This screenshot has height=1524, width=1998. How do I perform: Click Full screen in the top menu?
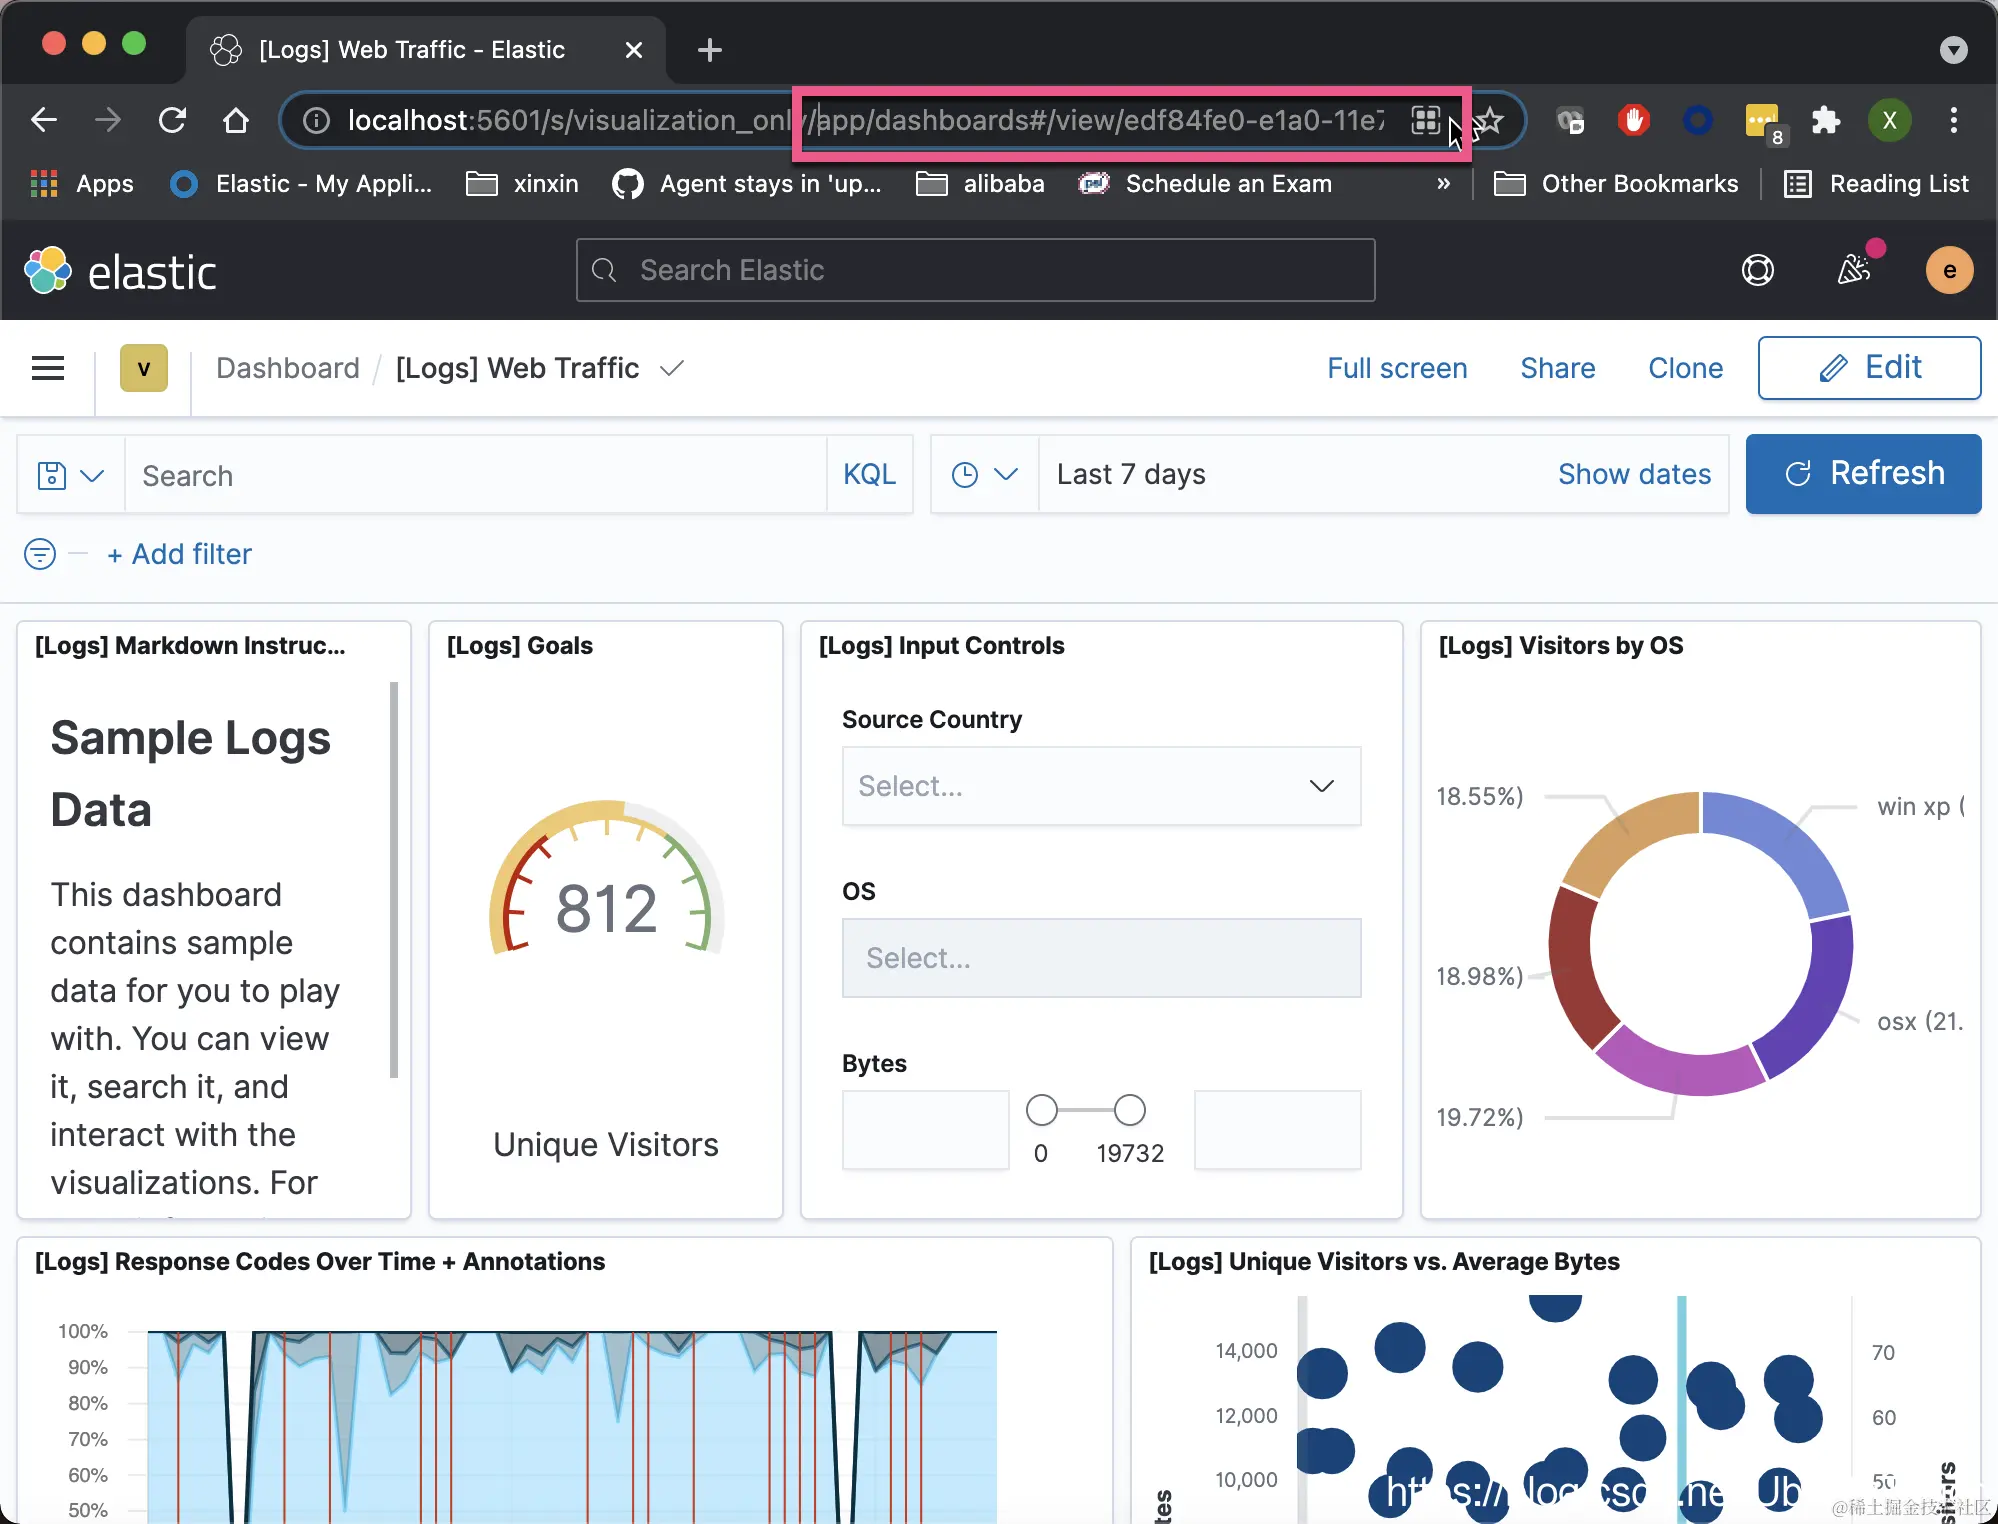point(1397,368)
